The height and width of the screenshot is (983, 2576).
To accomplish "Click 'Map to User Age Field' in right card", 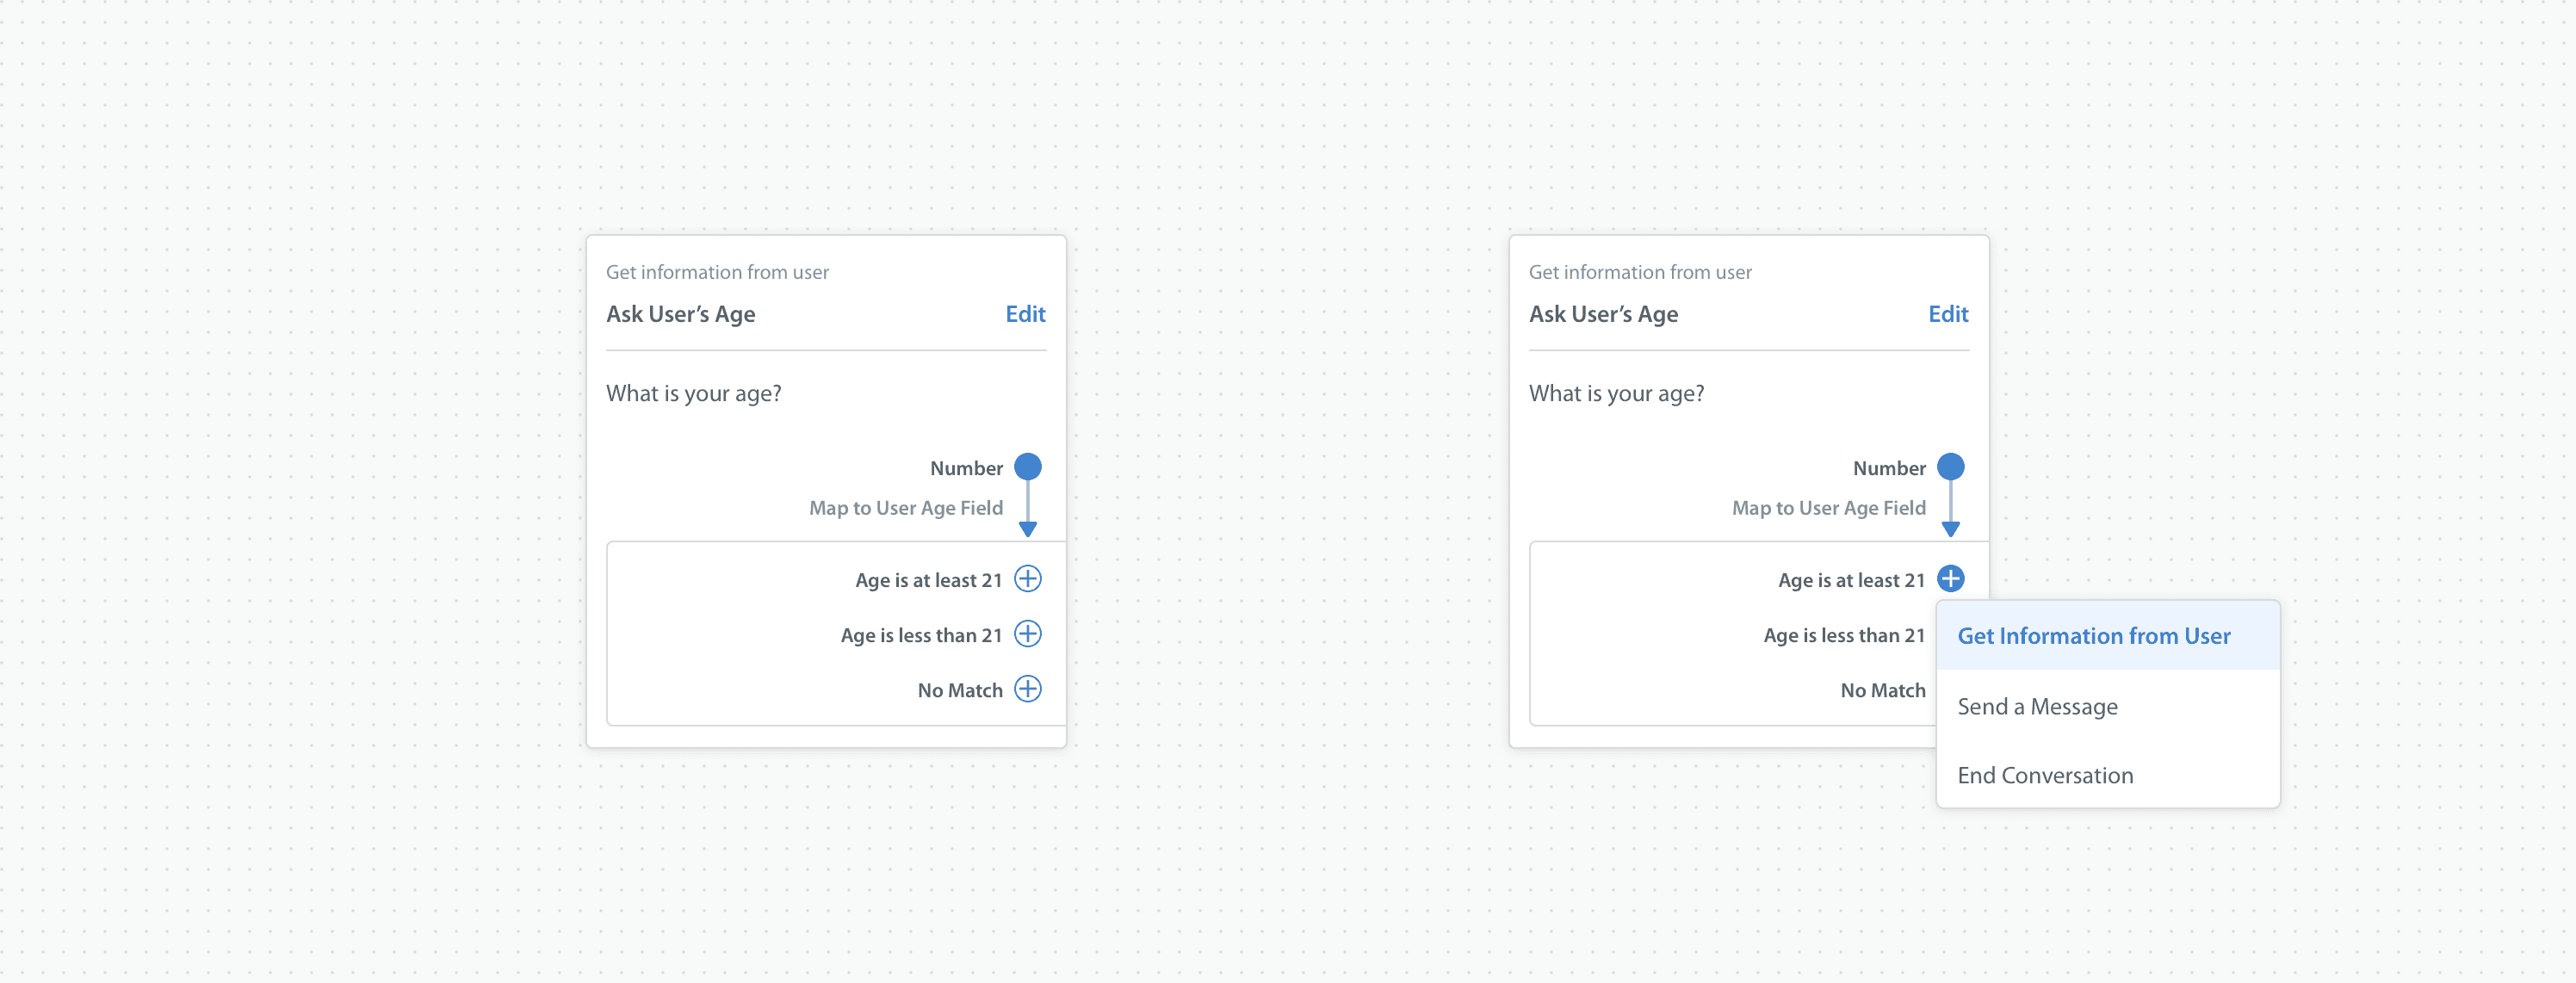I will (x=1829, y=508).
